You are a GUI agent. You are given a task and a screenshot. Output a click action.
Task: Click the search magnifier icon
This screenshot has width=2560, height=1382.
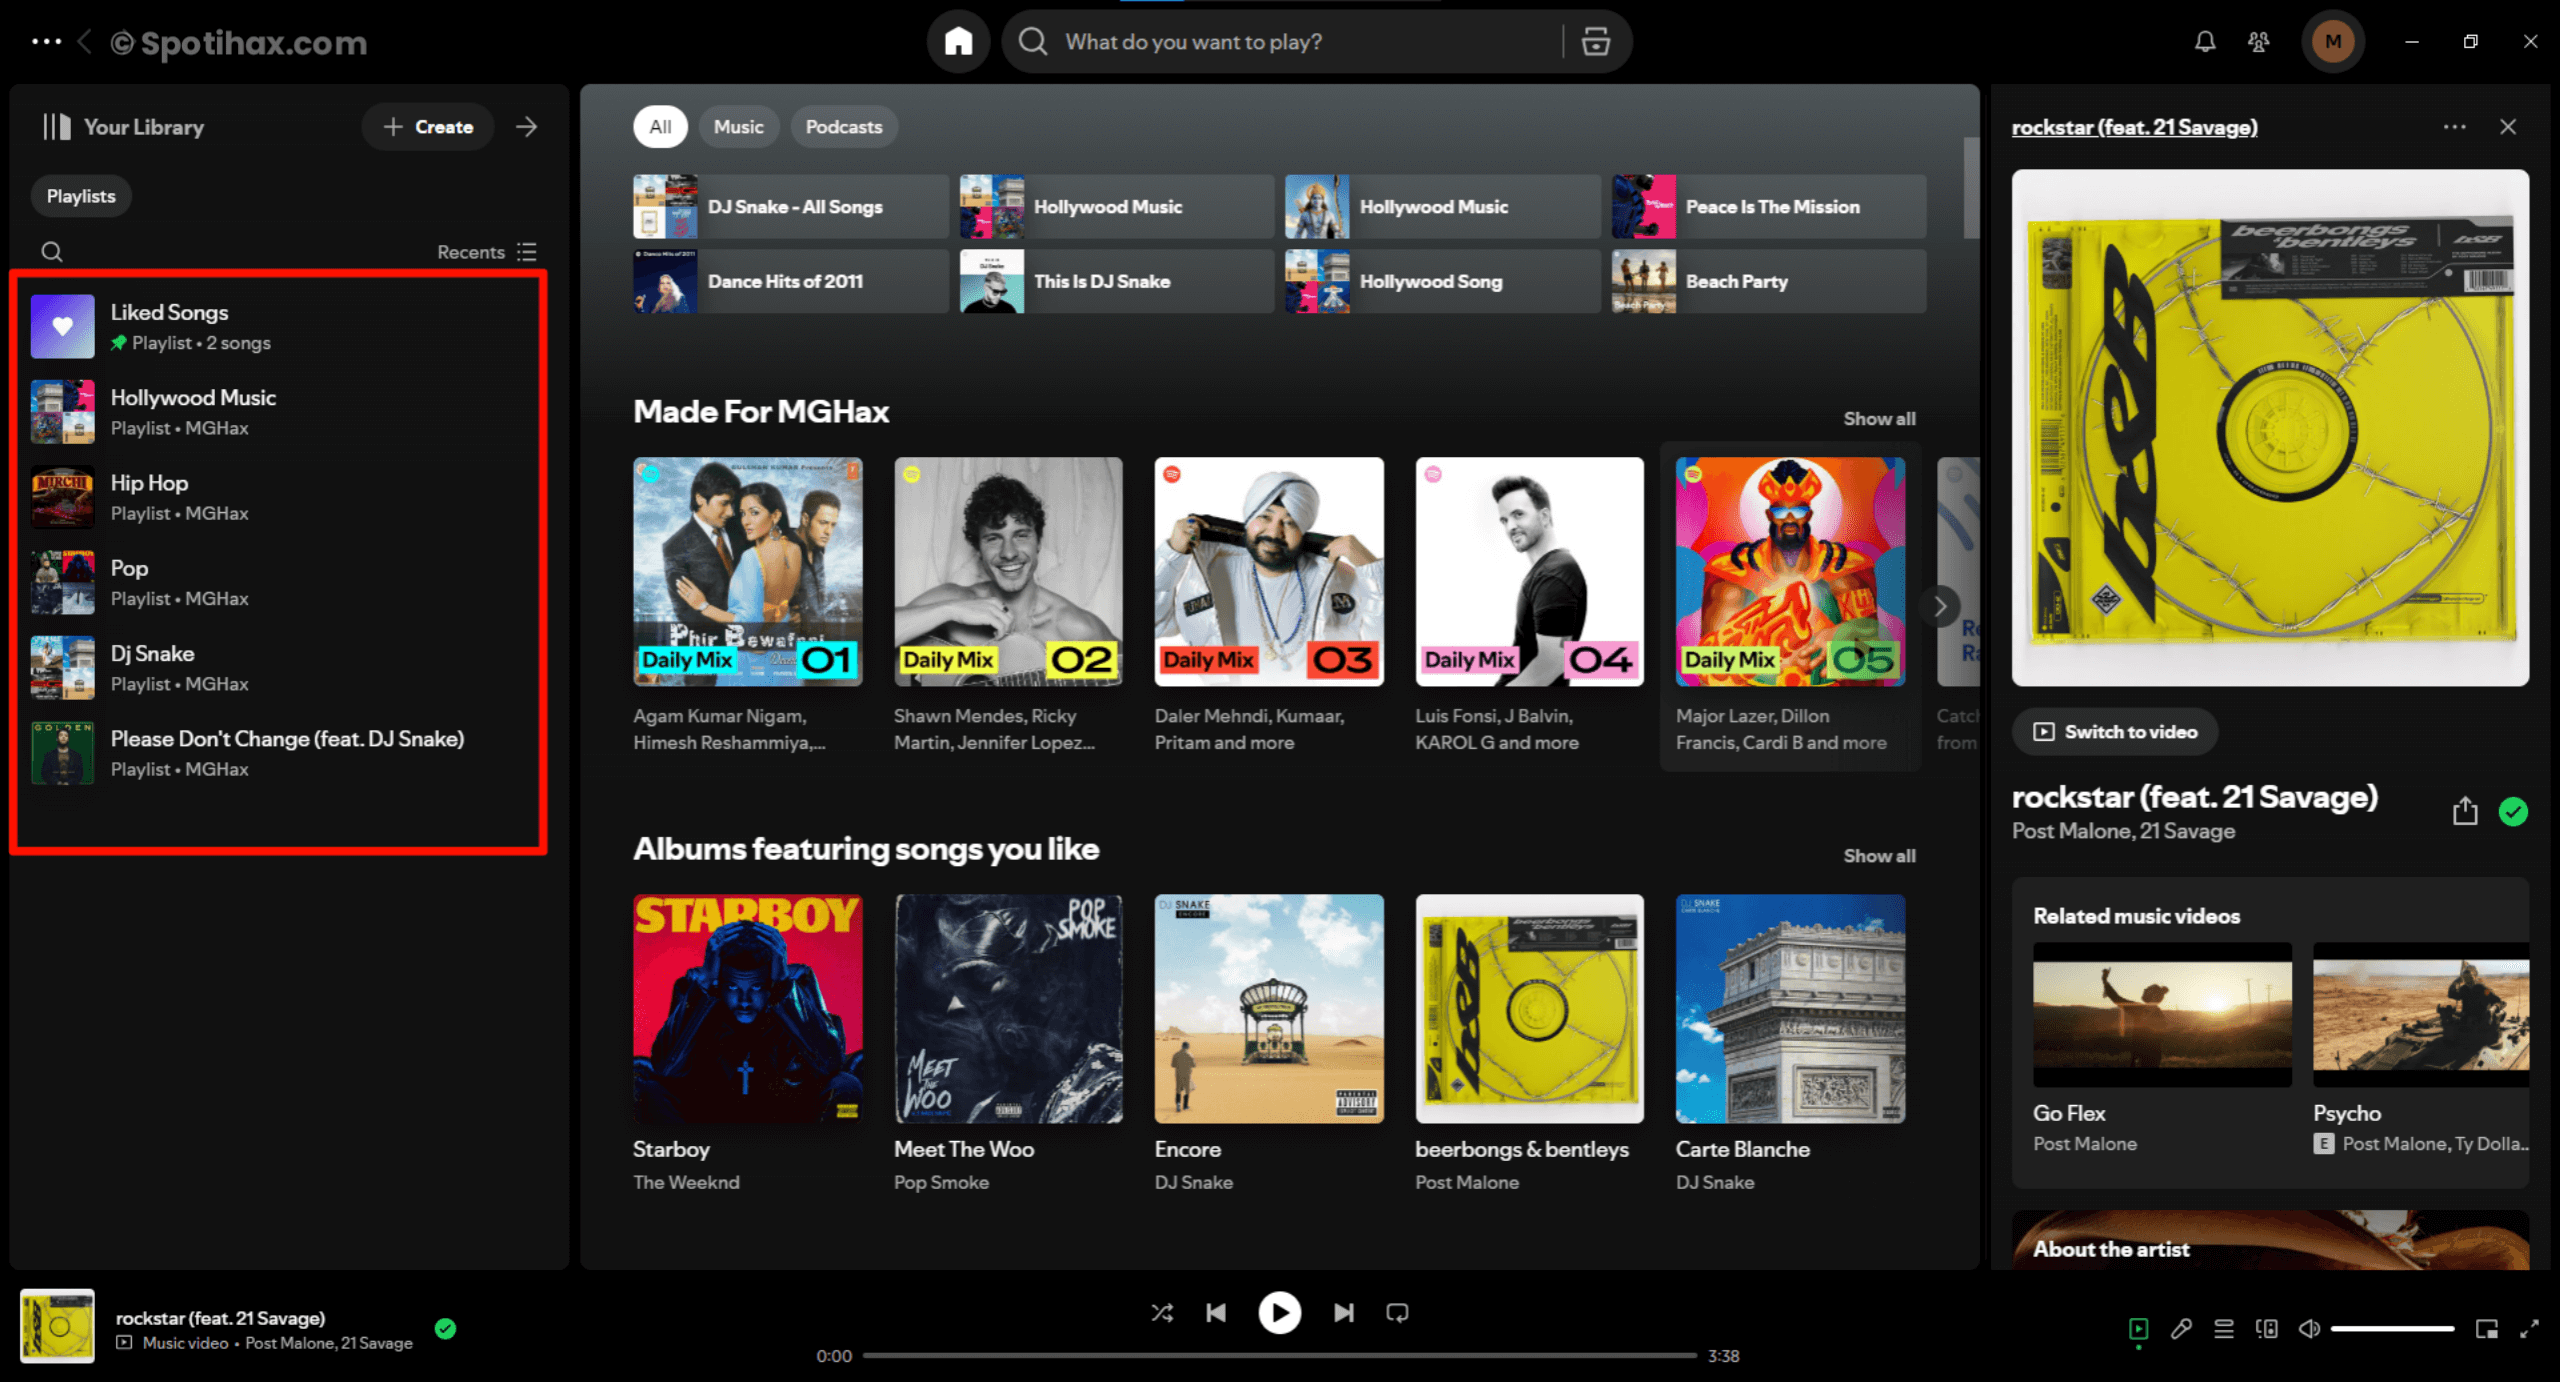1033,41
